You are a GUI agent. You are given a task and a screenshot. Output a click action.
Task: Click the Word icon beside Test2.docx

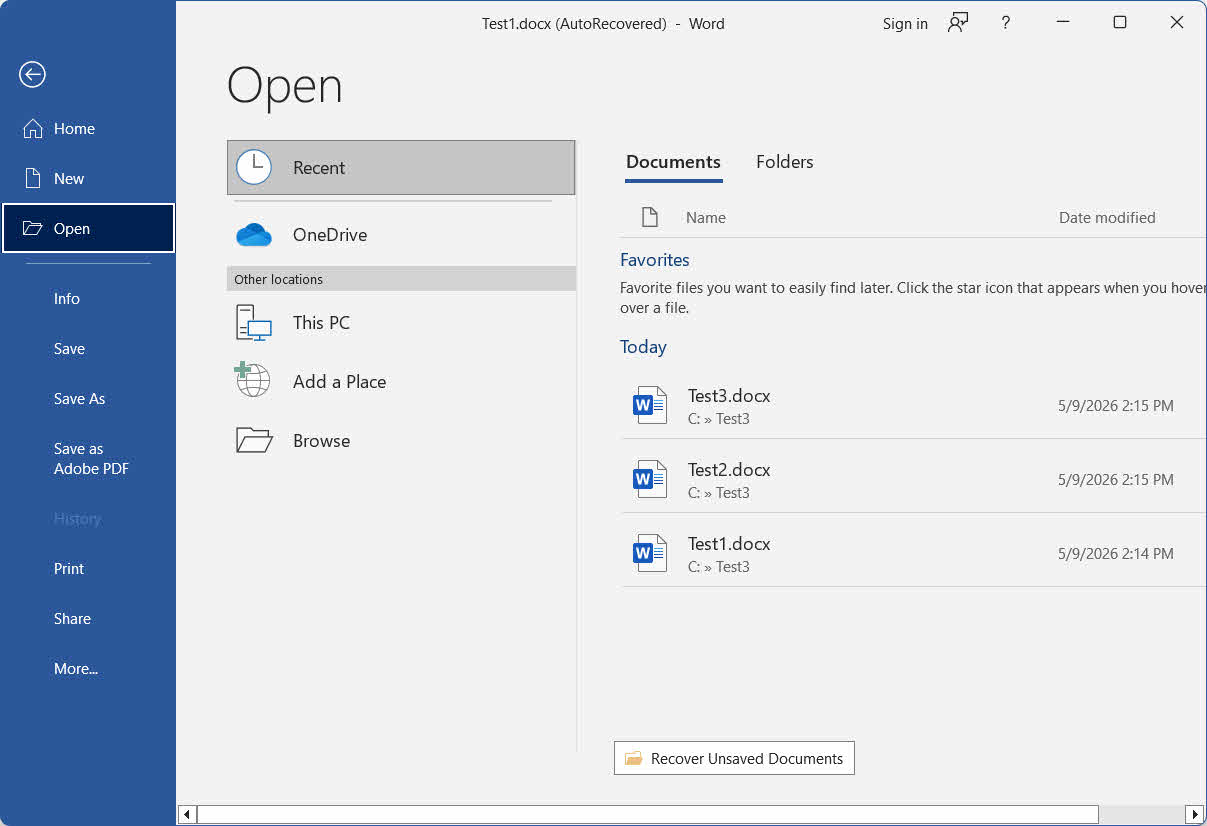[x=650, y=479]
